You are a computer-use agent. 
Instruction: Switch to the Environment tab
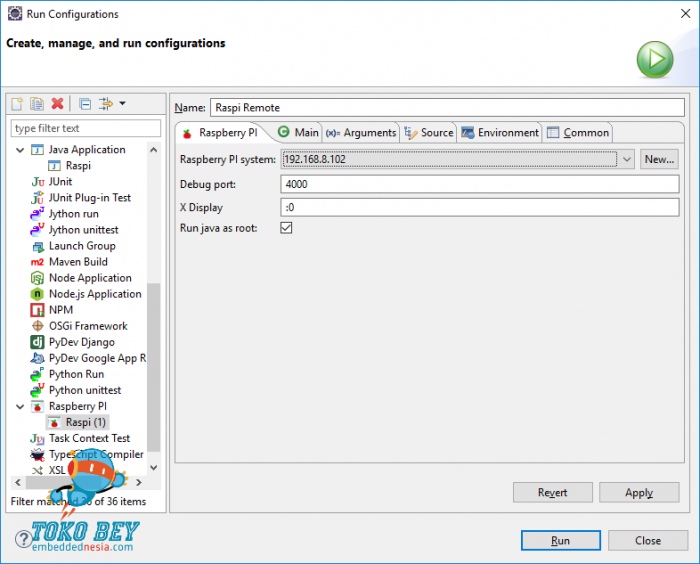(500, 133)
